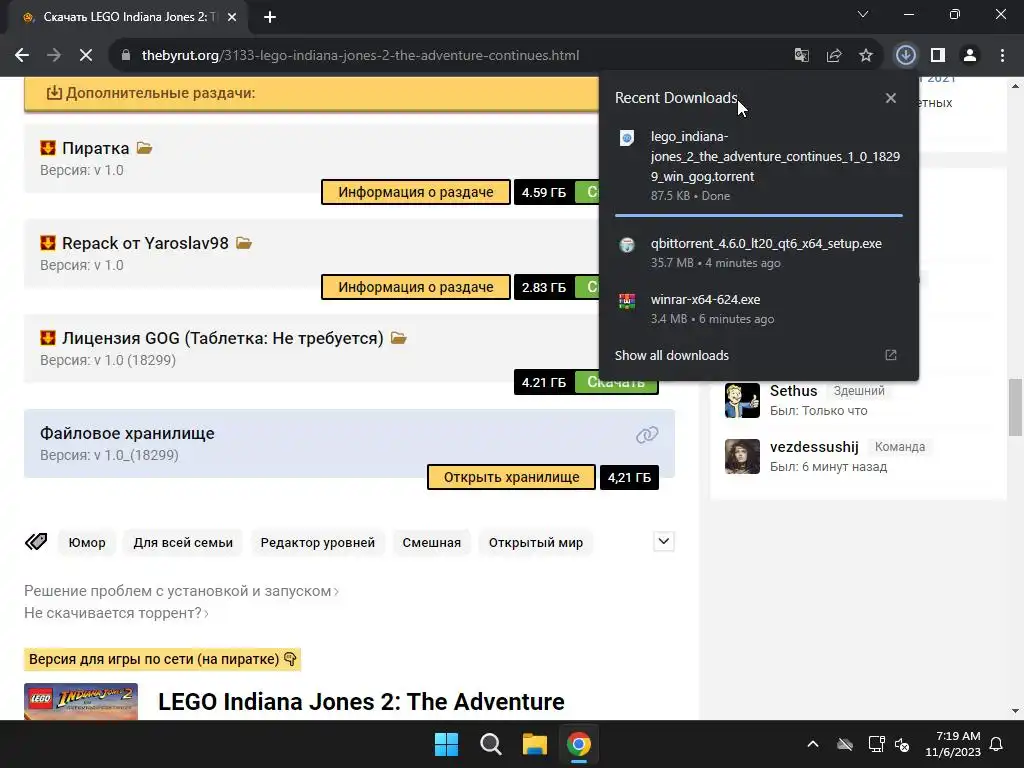The image size is (1024, 768).
Task: Open the notifications bell
Action: click(996, 744)
